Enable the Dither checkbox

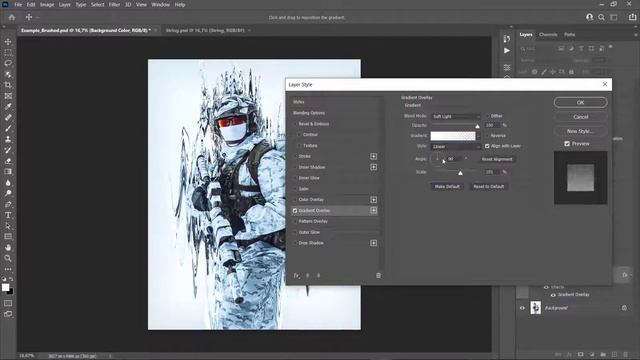[487, 116]
